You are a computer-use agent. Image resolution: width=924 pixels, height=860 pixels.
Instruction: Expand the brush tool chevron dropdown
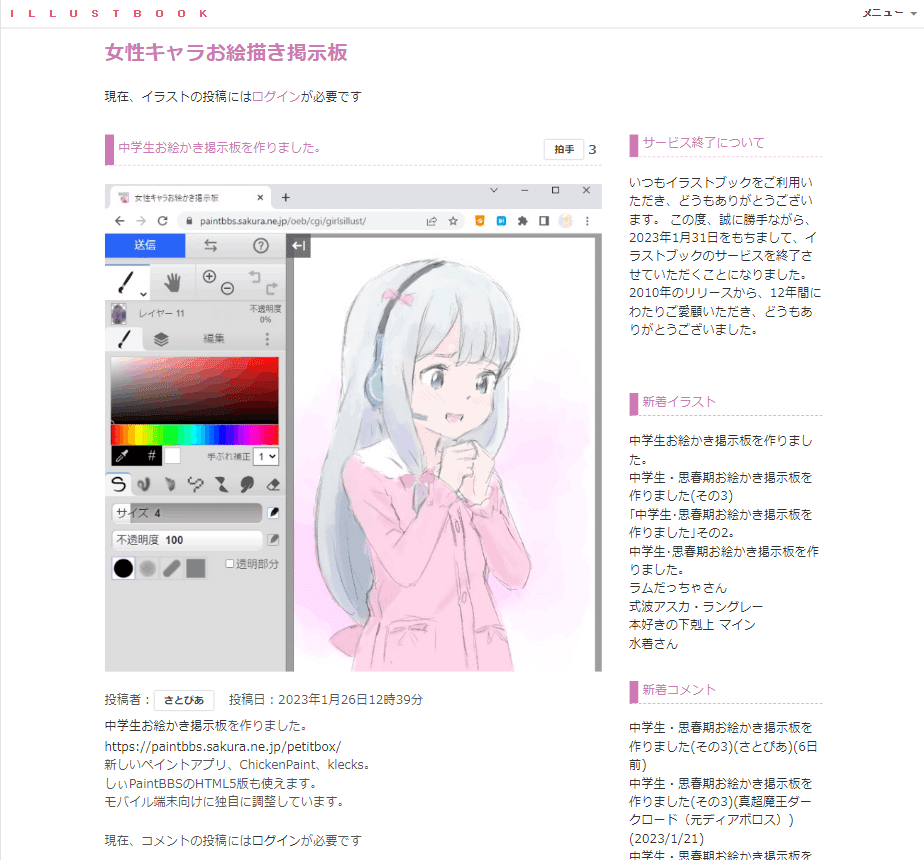coord(143,294)
